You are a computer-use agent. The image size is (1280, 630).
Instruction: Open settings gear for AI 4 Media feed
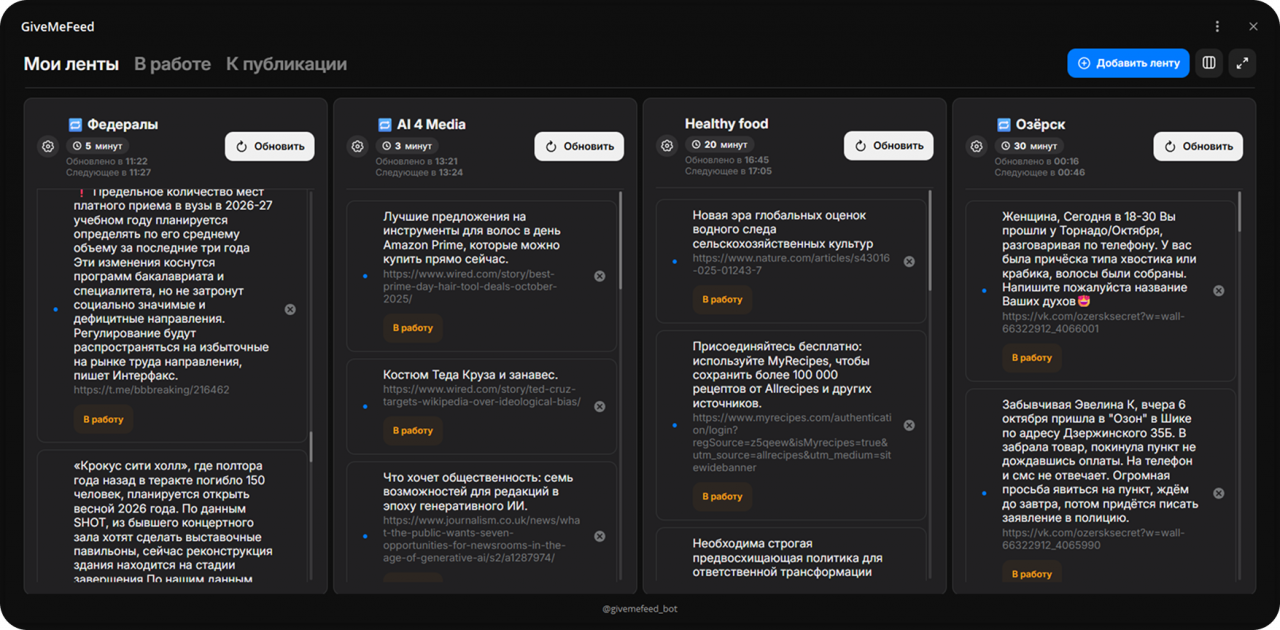[x=358, y=147]
